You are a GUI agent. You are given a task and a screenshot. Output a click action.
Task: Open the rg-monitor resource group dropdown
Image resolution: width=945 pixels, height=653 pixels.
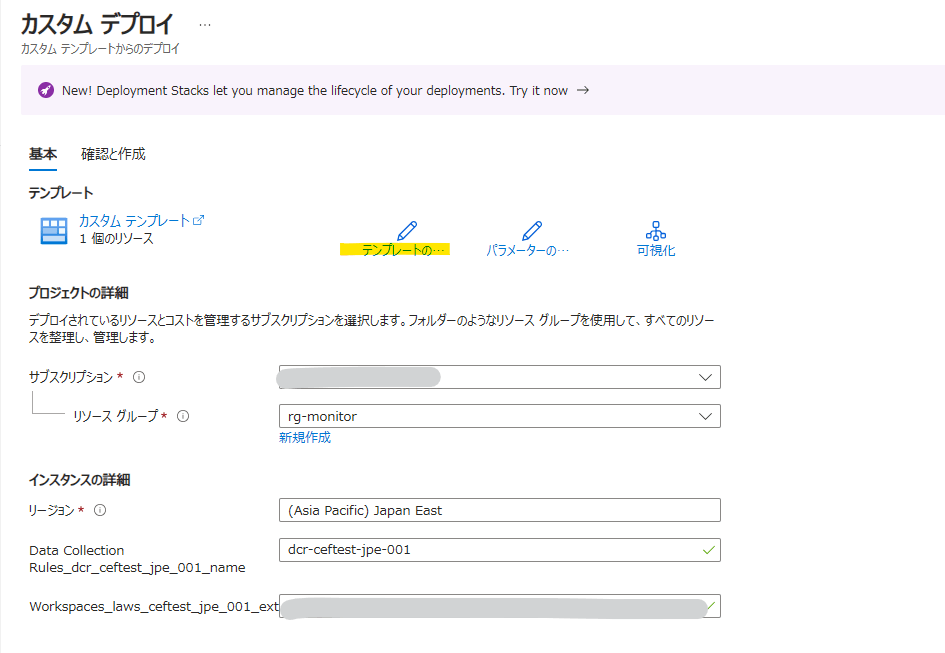click(x=500, y=416)
